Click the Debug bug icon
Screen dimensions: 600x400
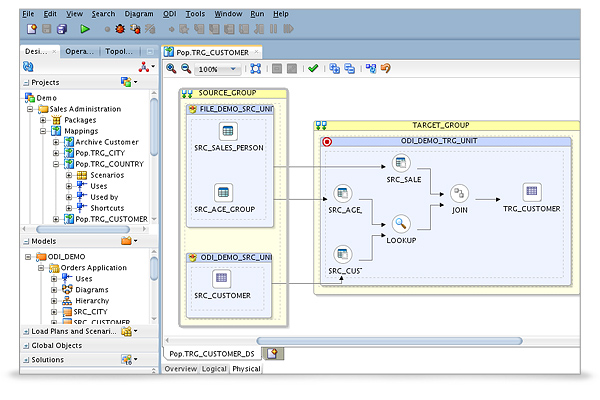click(120, 31)
